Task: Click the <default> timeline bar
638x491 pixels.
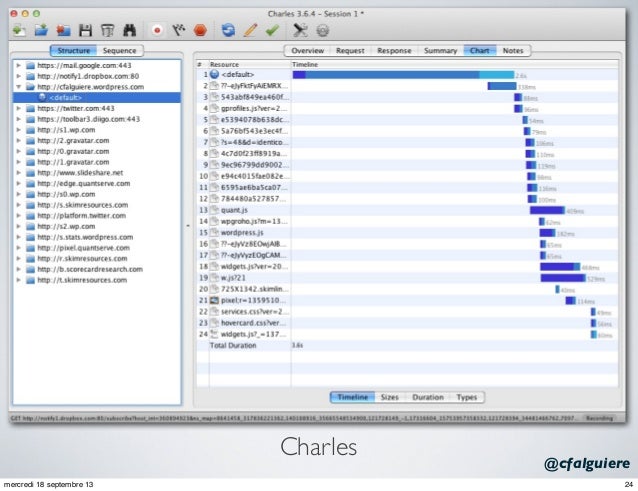Action: click(403, 75)
